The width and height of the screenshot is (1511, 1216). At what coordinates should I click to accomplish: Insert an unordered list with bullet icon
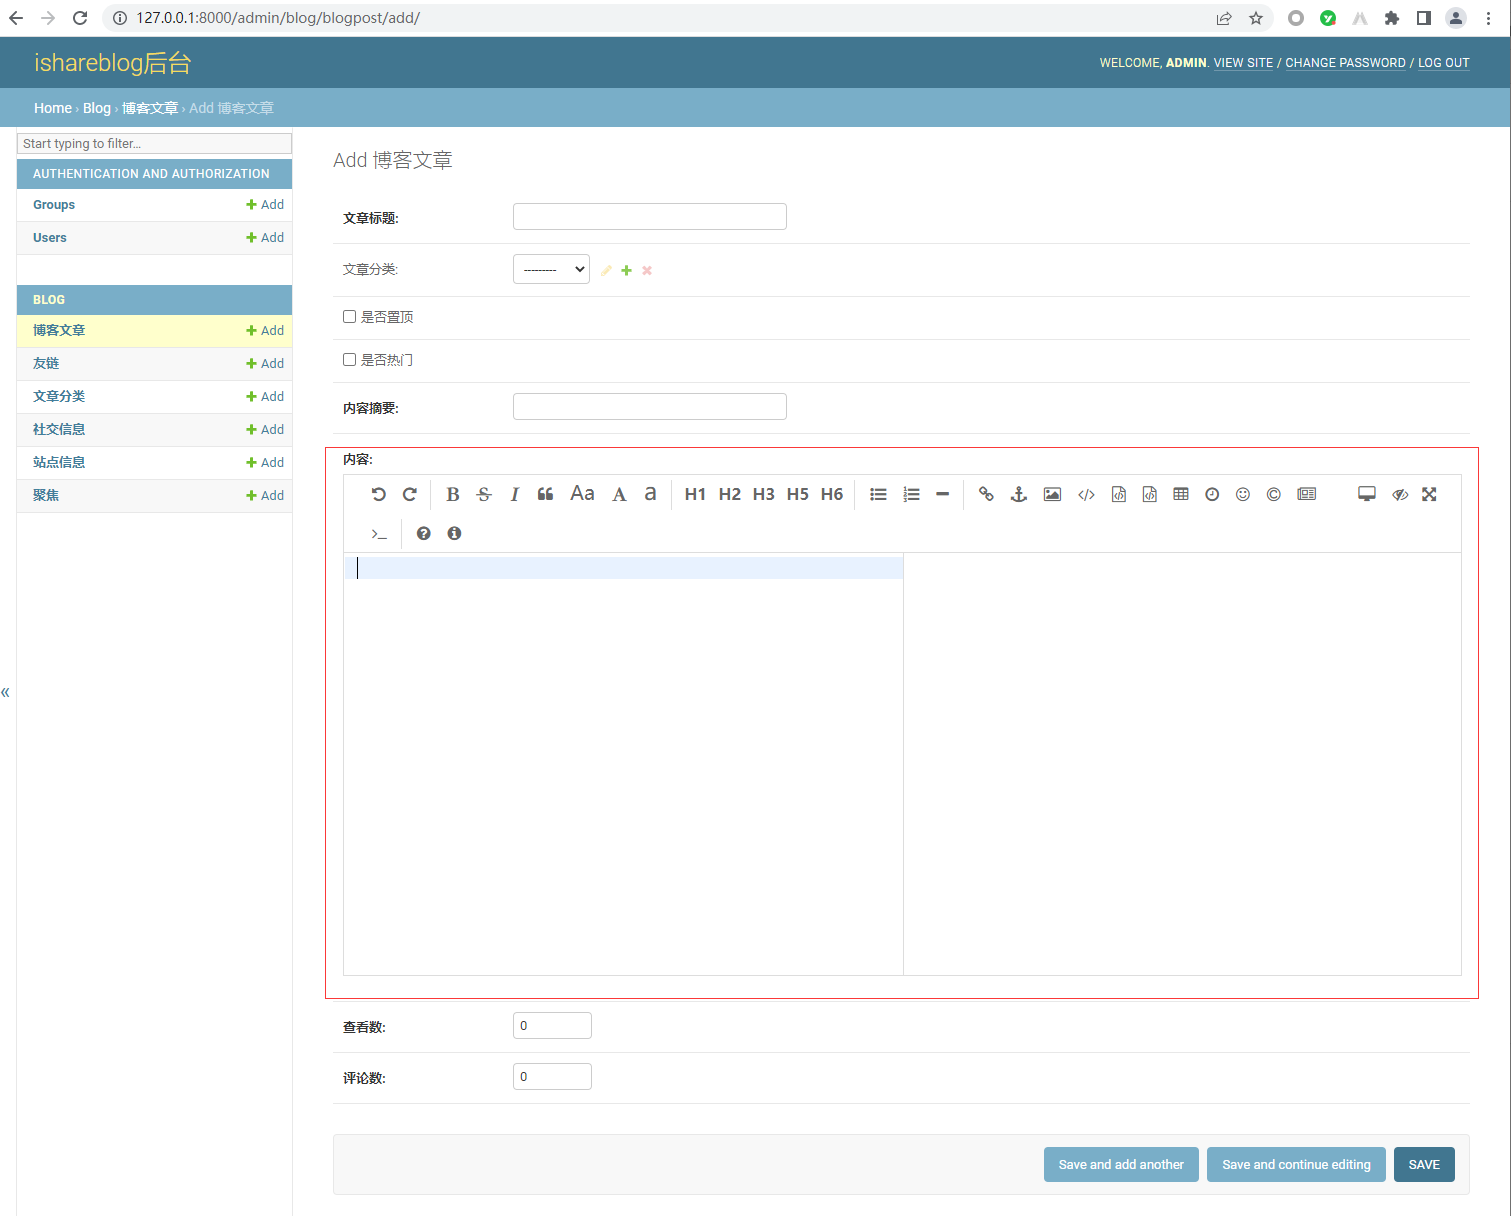(x=878, y=494)
